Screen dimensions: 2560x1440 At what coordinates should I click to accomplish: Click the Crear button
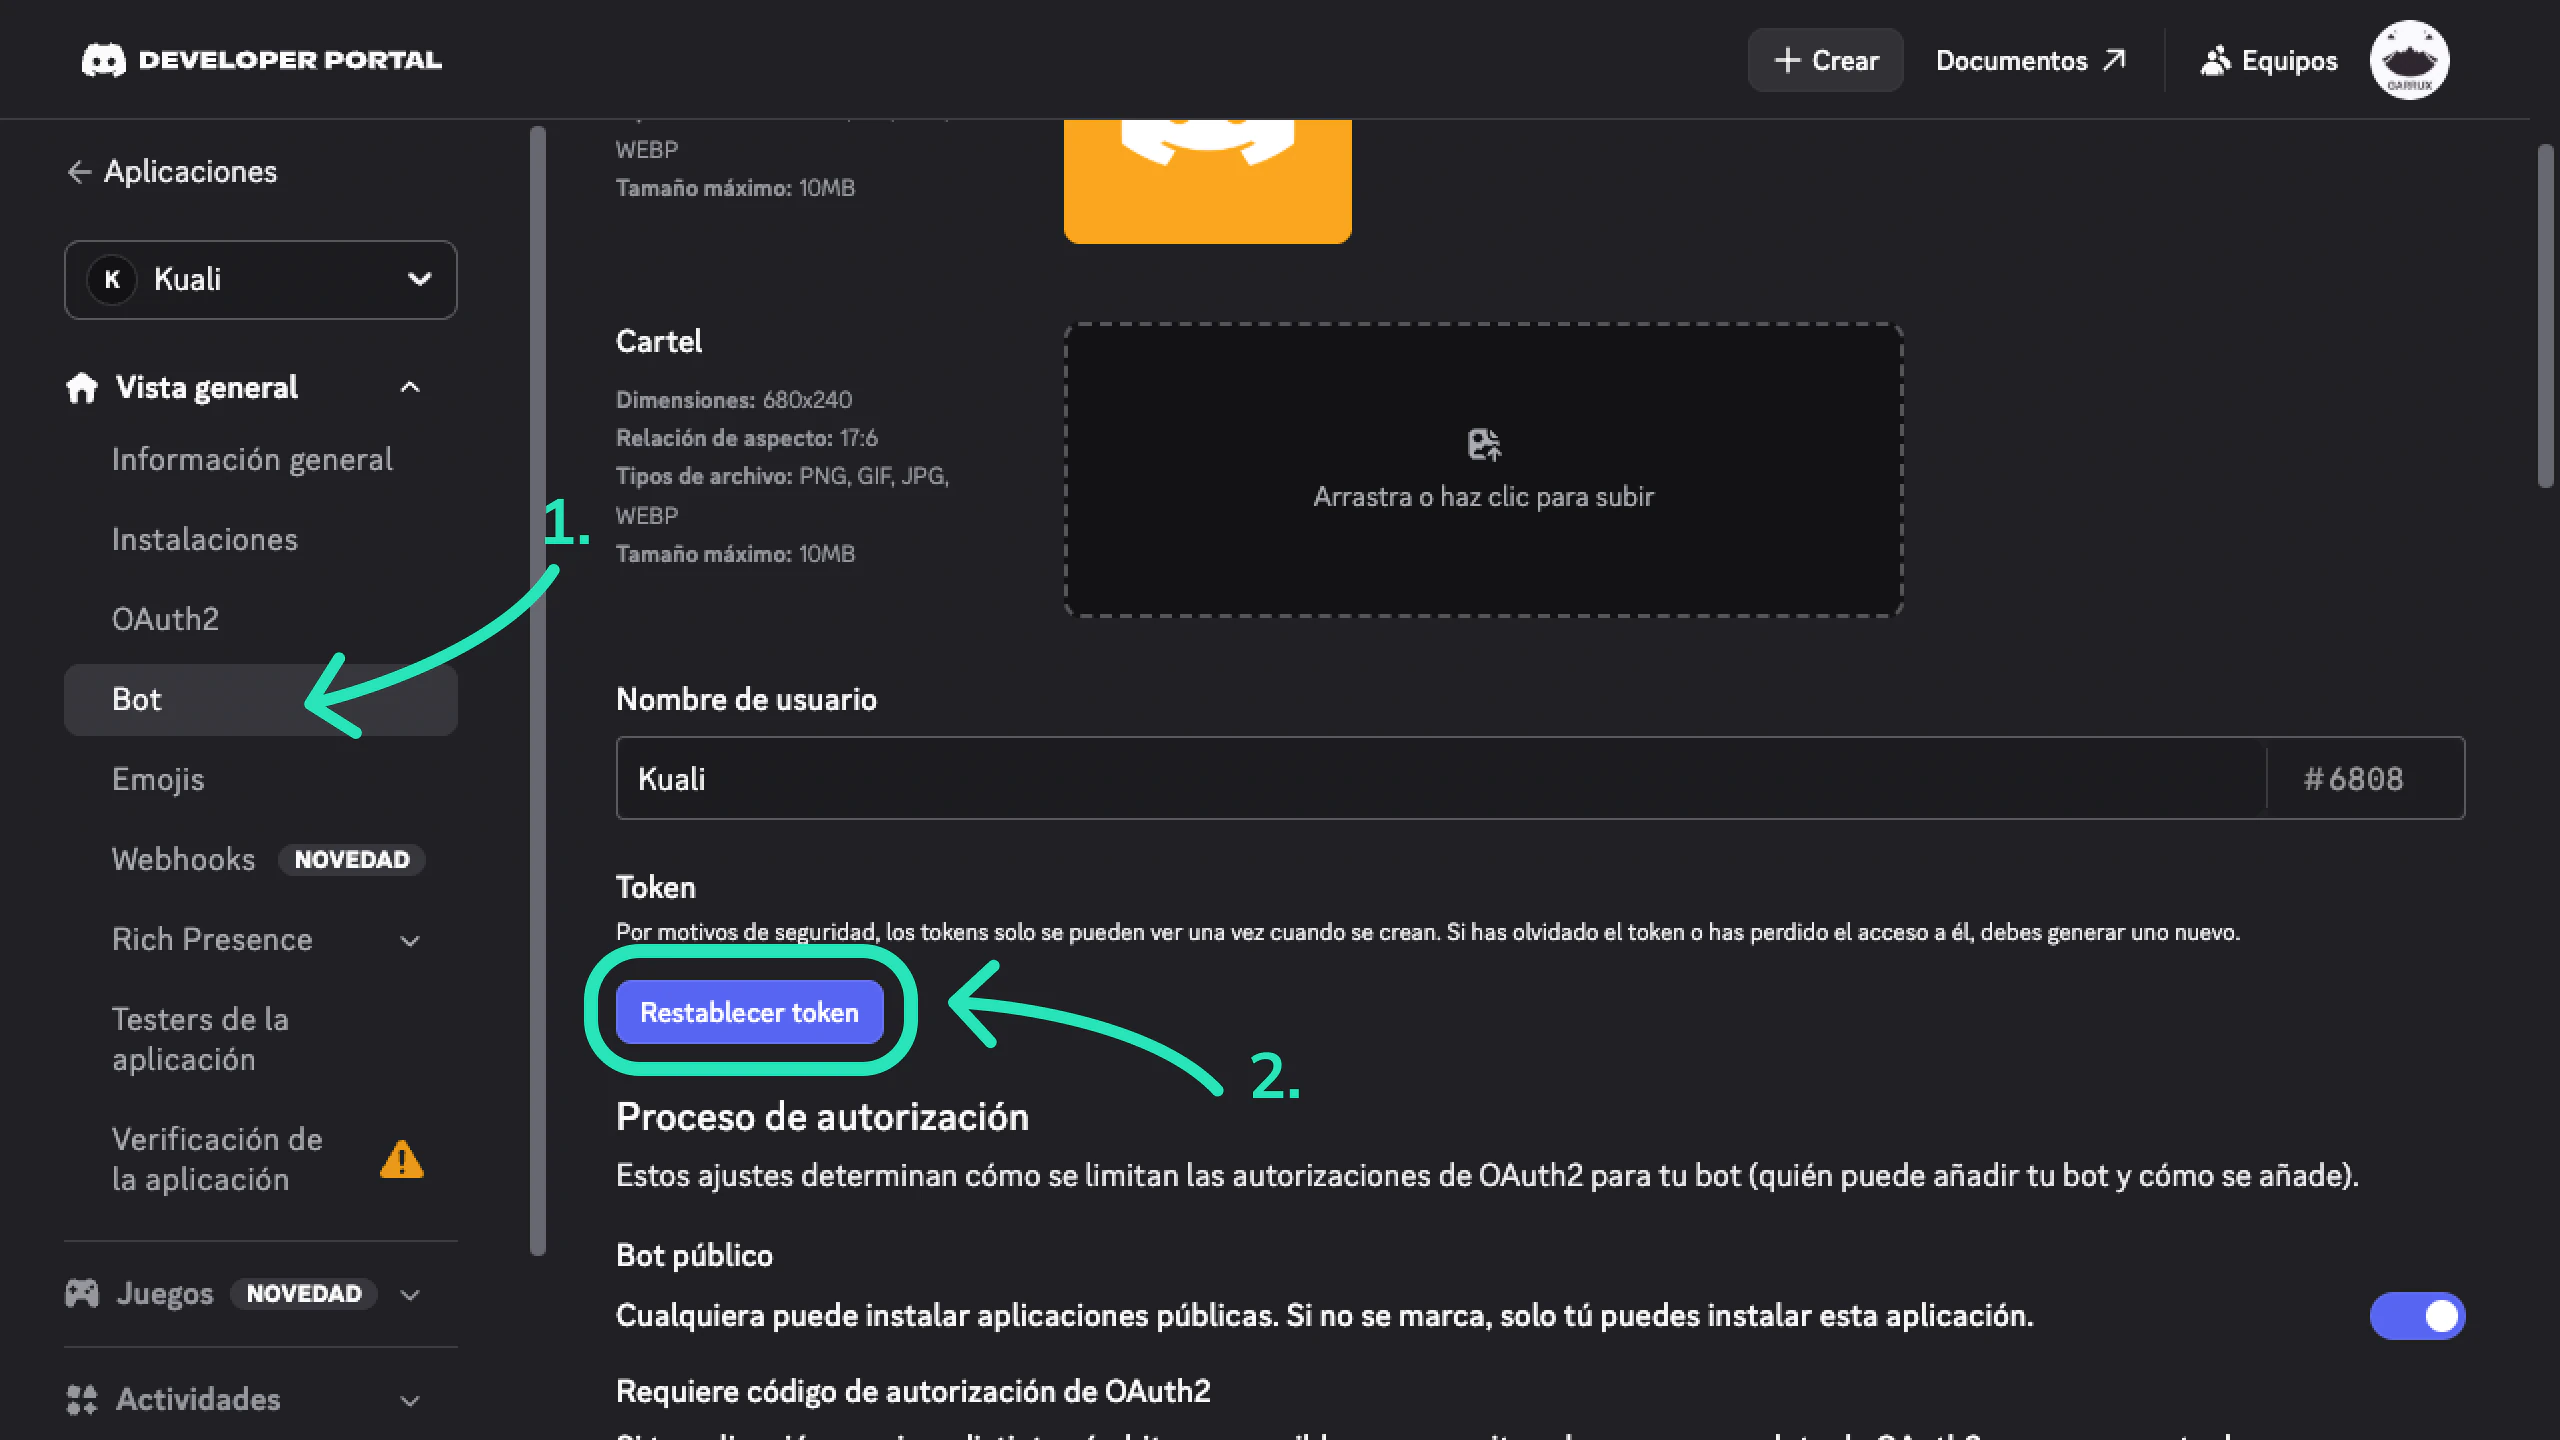click(x=1825, y=60)
